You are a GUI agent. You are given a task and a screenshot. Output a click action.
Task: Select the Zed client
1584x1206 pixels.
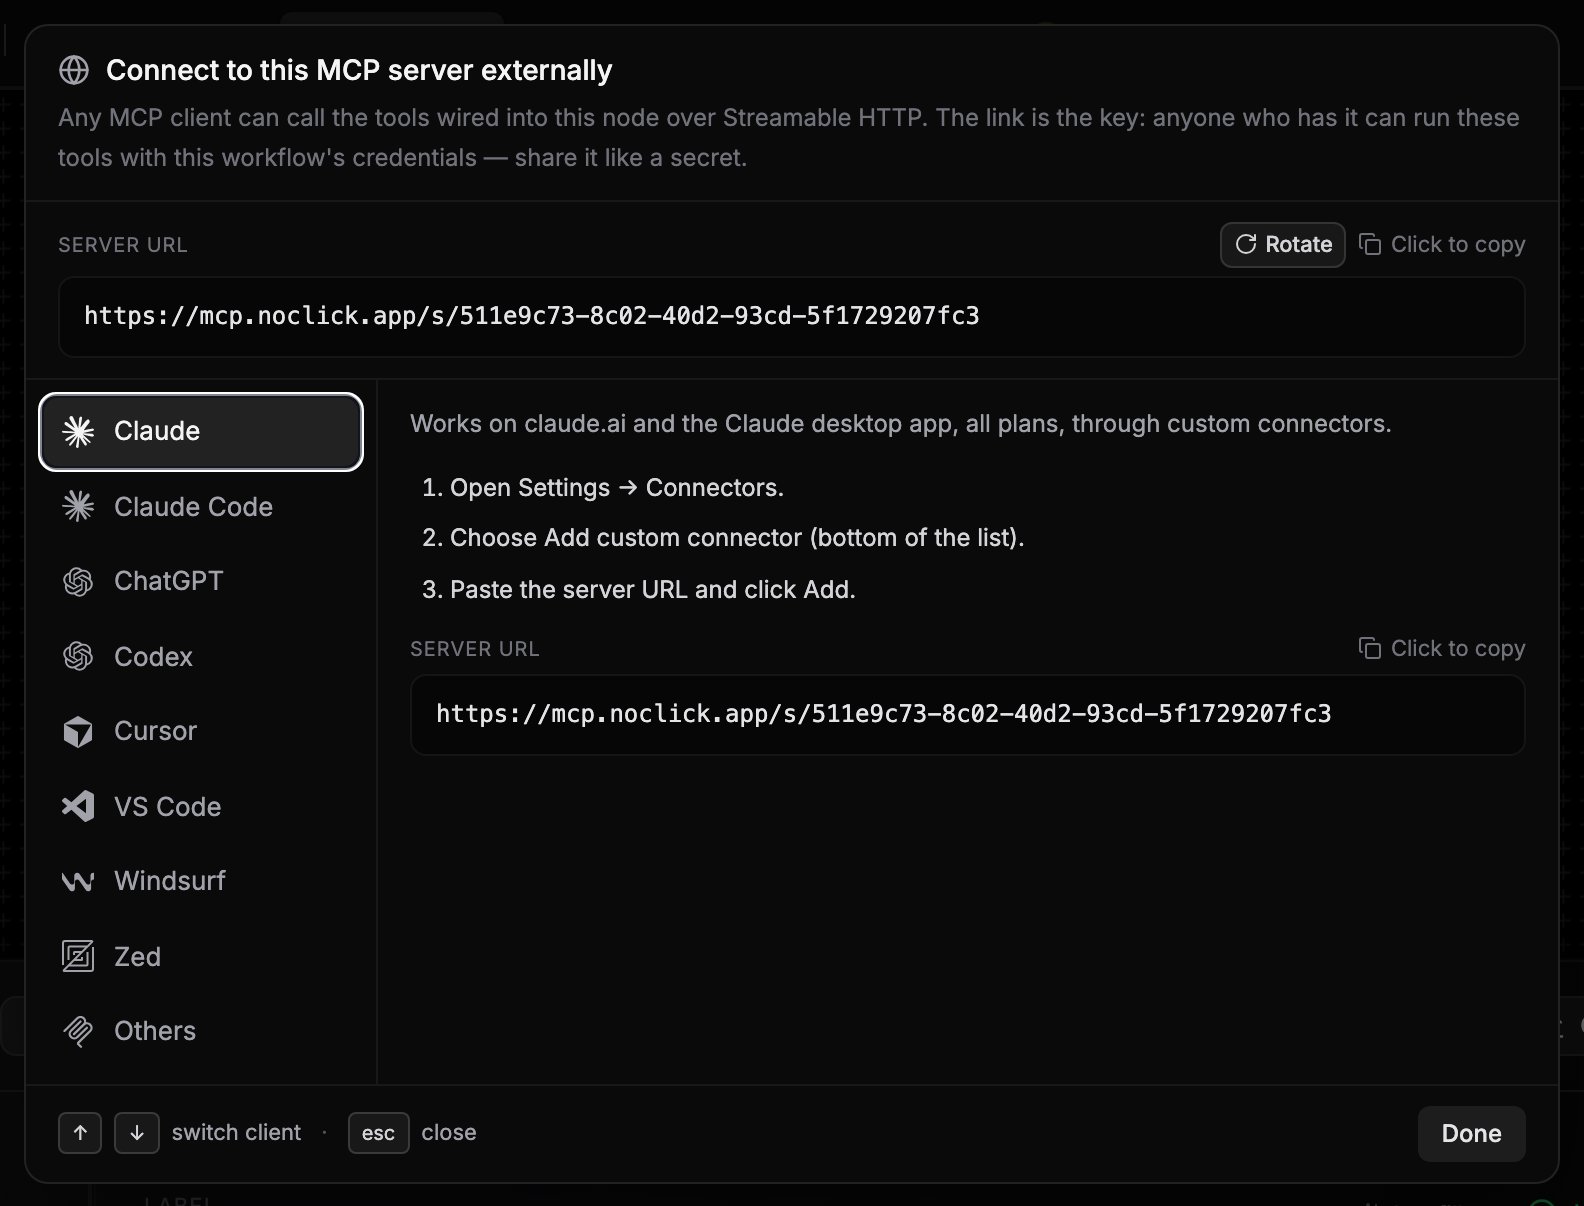click(x=200, y=957)
